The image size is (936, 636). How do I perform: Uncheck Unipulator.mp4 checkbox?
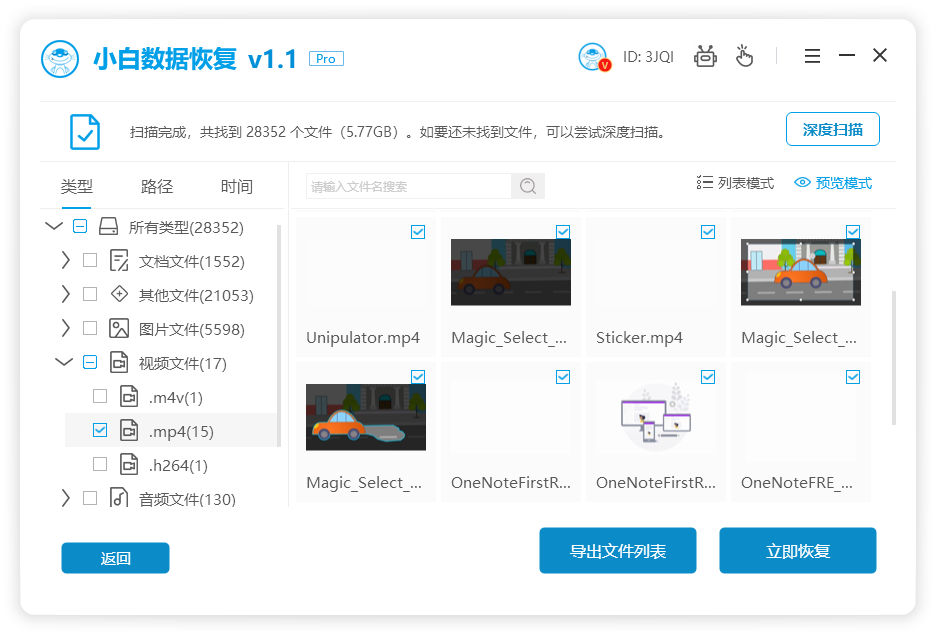pyautogui.click(x=418, y=232)
